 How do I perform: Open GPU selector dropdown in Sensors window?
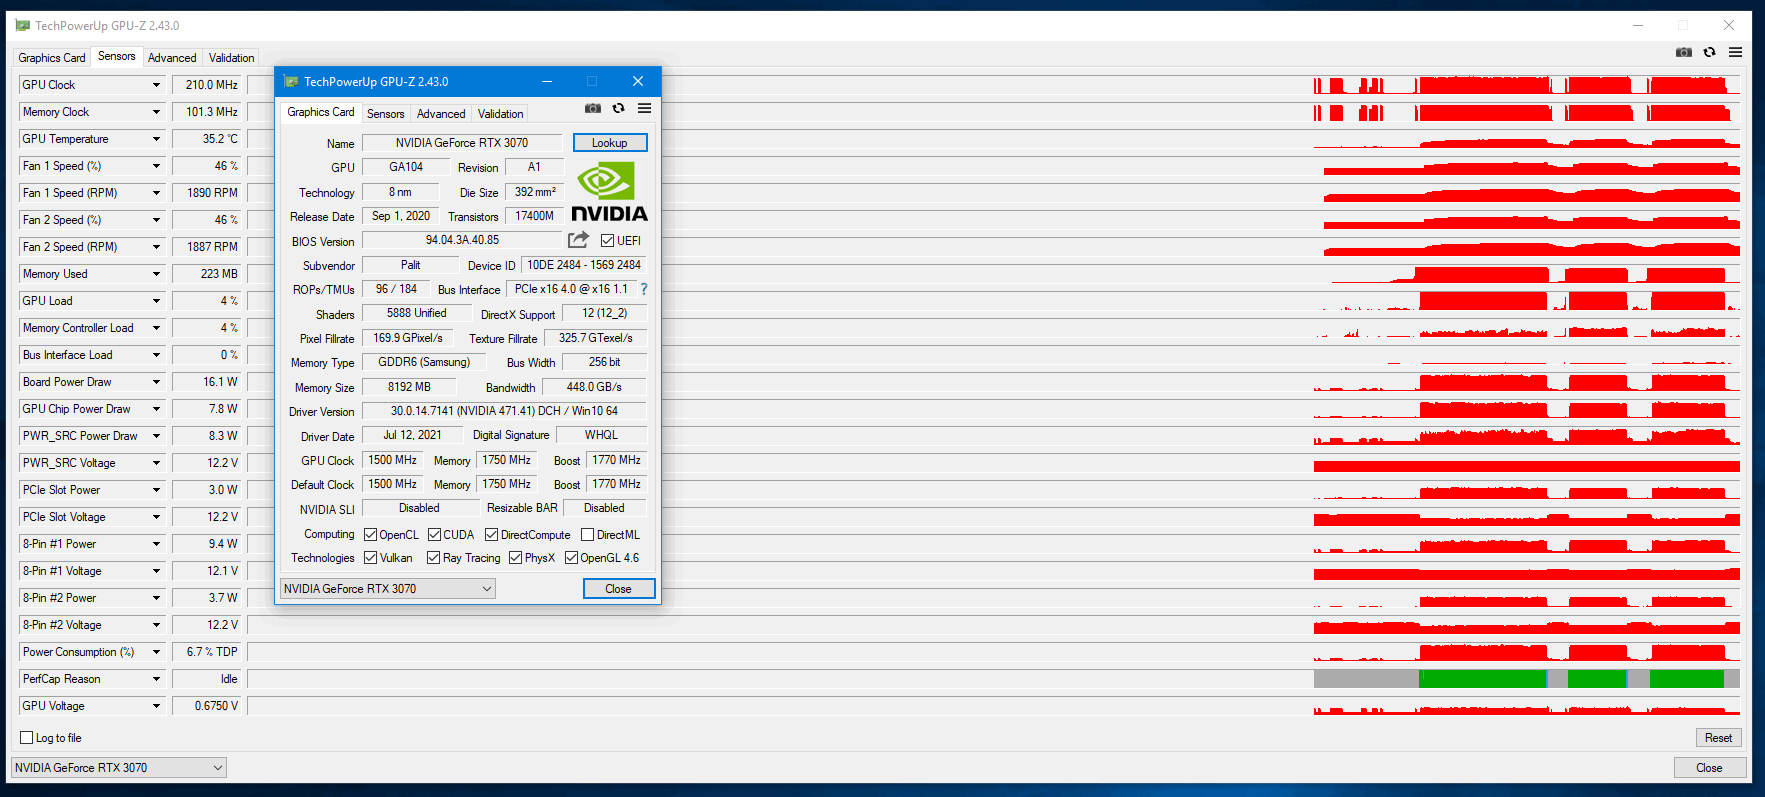(x=119, y=768)
